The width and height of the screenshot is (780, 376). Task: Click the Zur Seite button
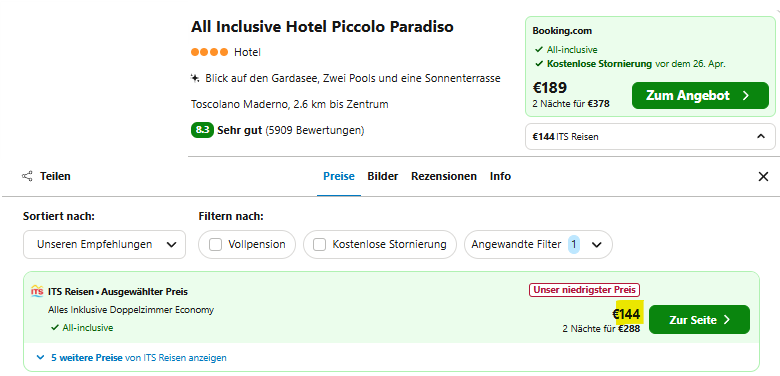[x=699, y=319]
